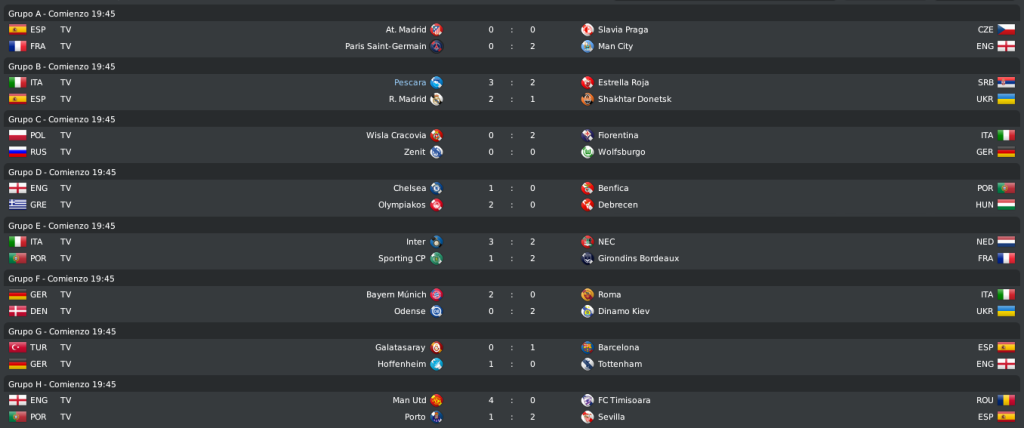Click the Turkish flag beside TUR
Screen dimensions: 1024x428
(18, 348)
